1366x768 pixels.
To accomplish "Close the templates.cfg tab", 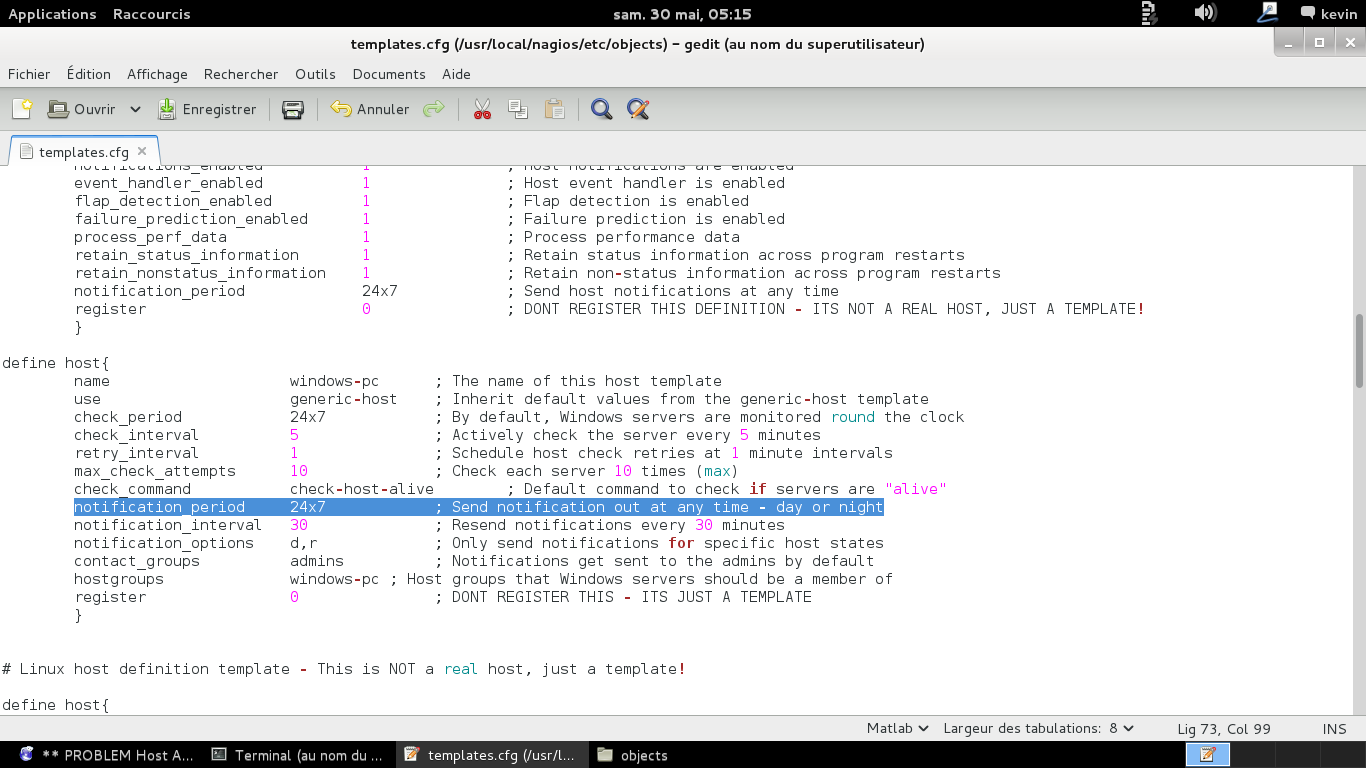I will tap(142, 152).
